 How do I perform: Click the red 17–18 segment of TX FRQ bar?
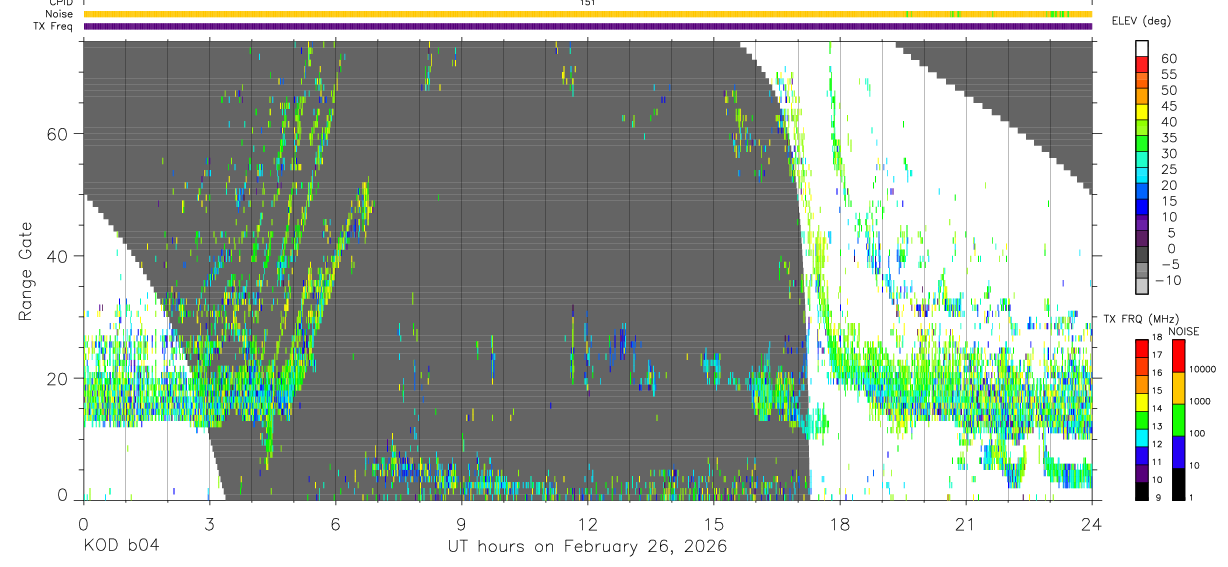(1142, 348)
